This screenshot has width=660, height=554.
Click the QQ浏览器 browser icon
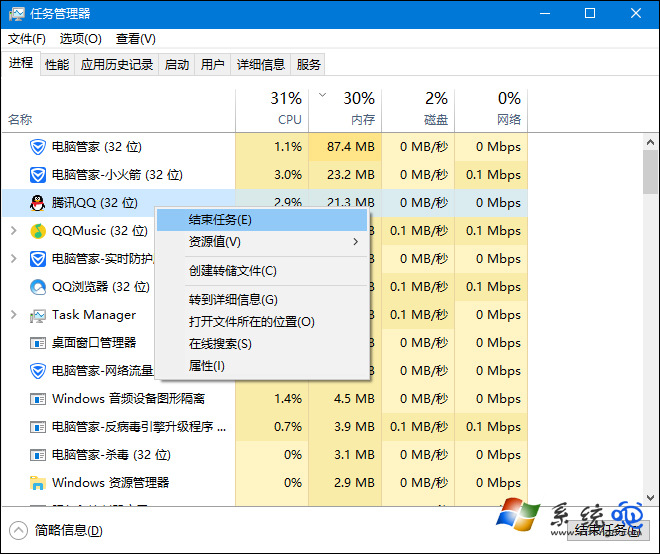click(x=38, y=287)
